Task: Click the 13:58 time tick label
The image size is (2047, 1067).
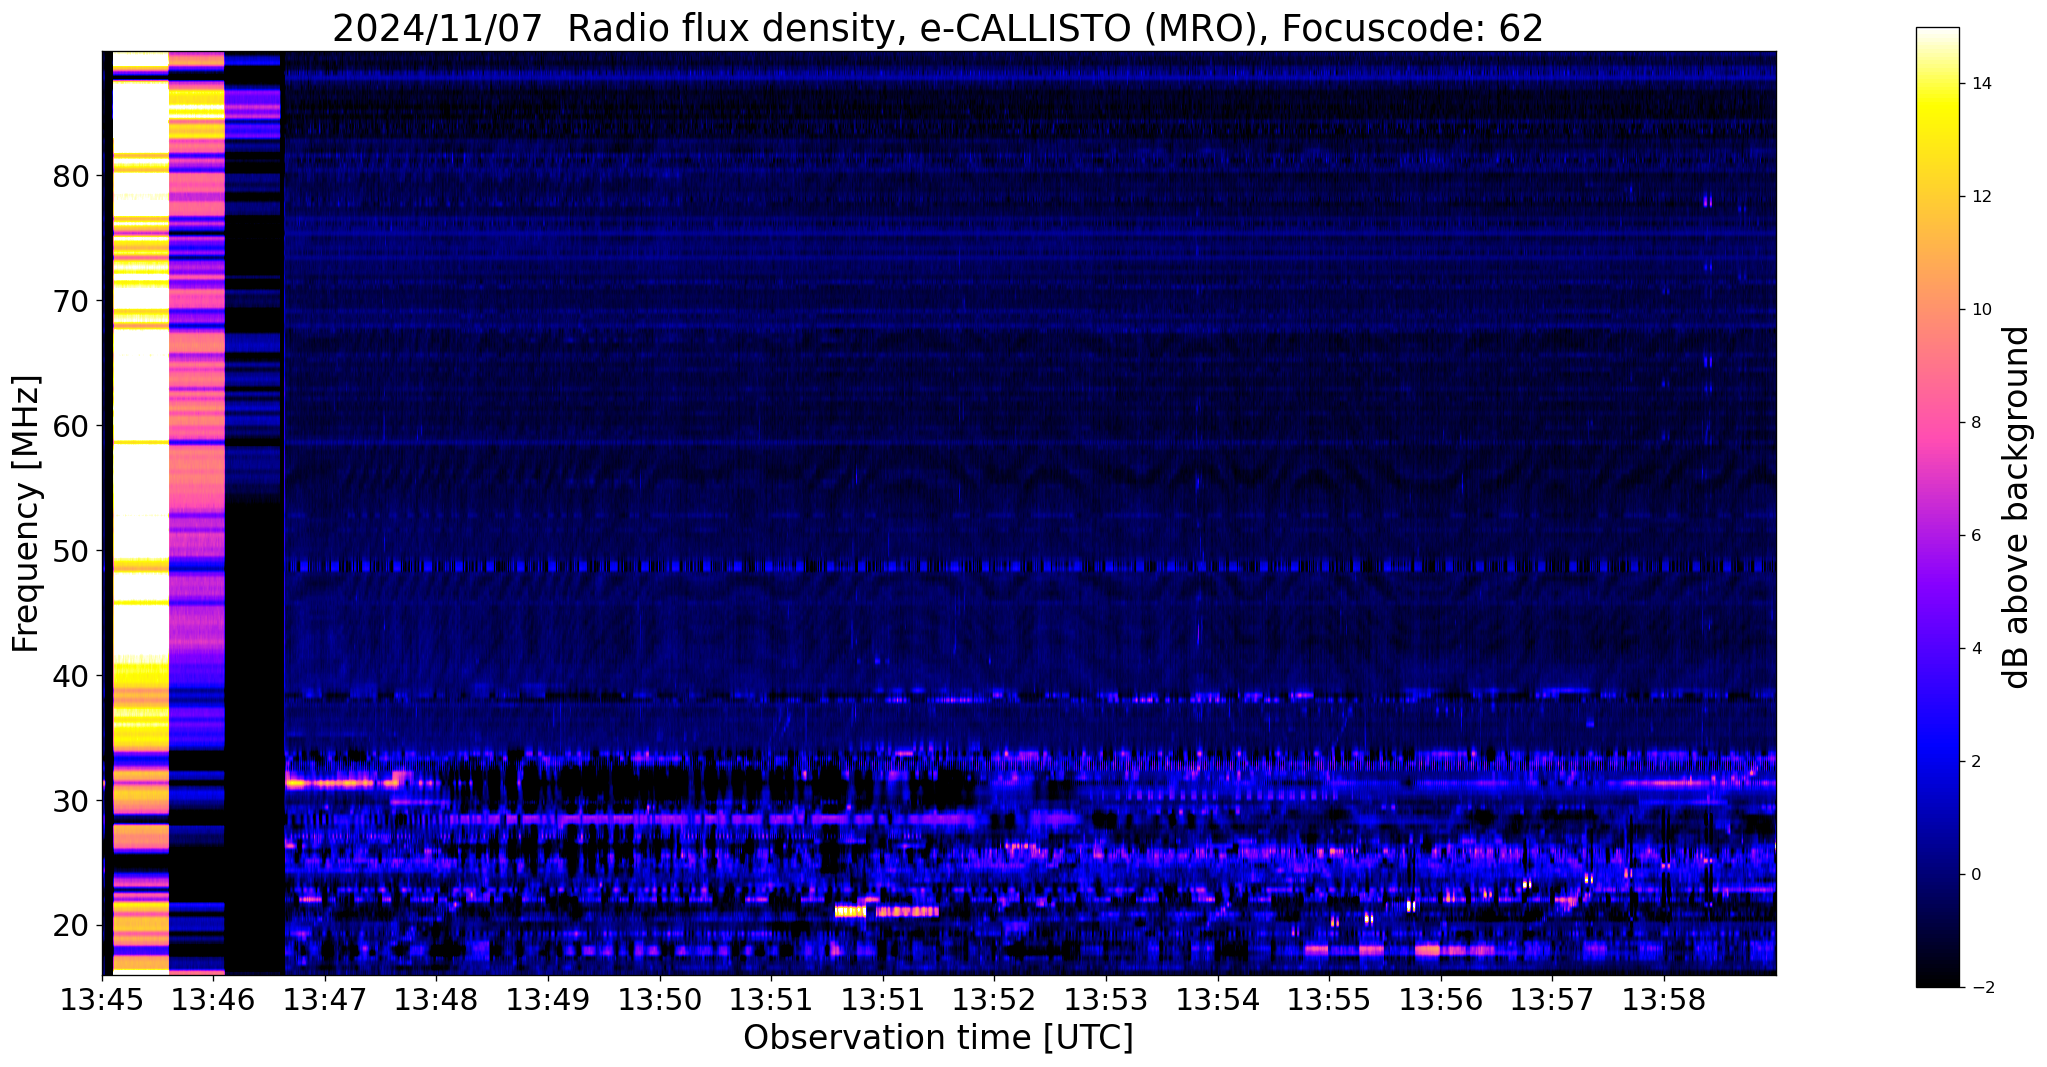Action: click(x=1663, y=999)
